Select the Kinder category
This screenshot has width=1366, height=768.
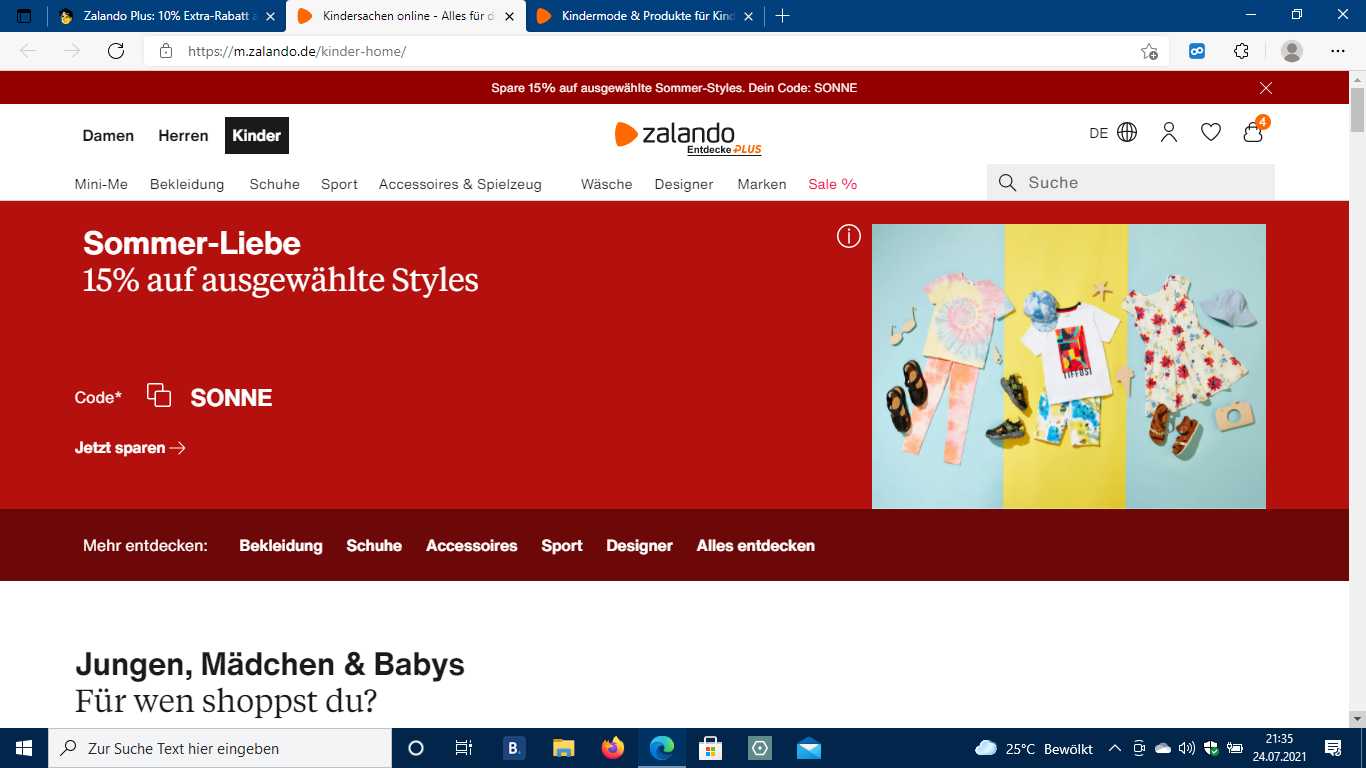[257, 136]
